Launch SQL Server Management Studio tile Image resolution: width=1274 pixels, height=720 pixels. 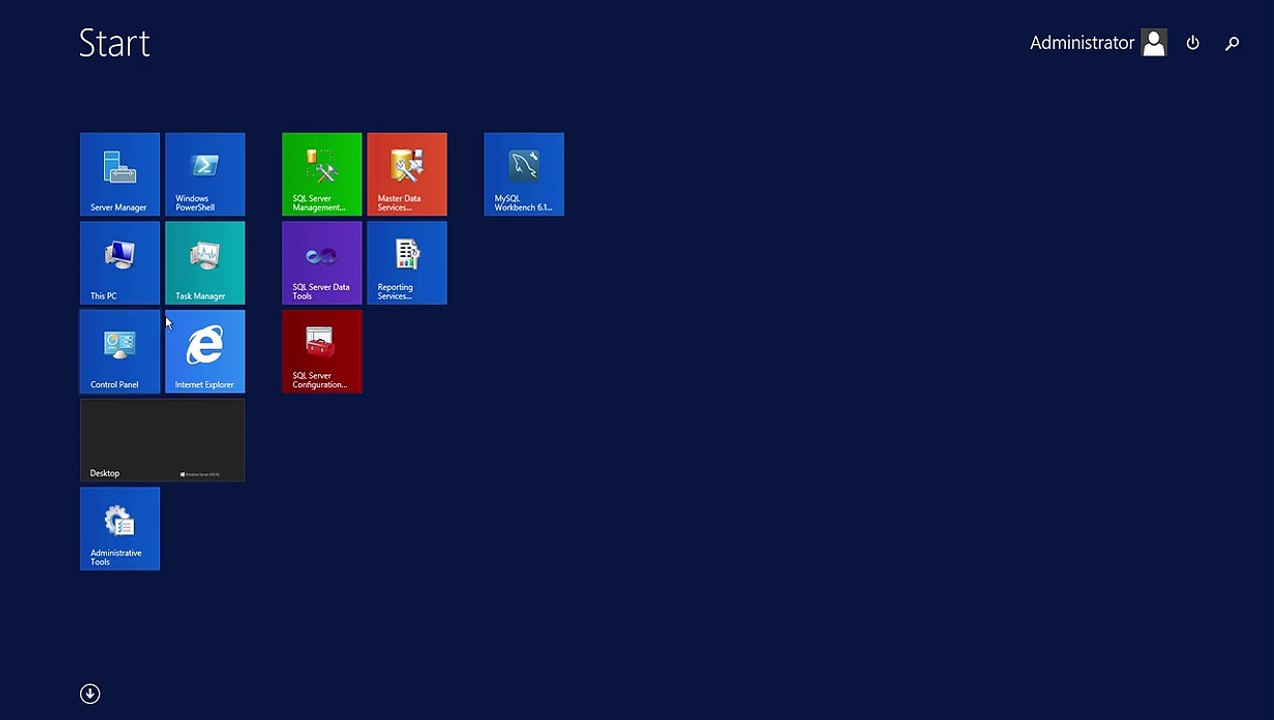322,174
